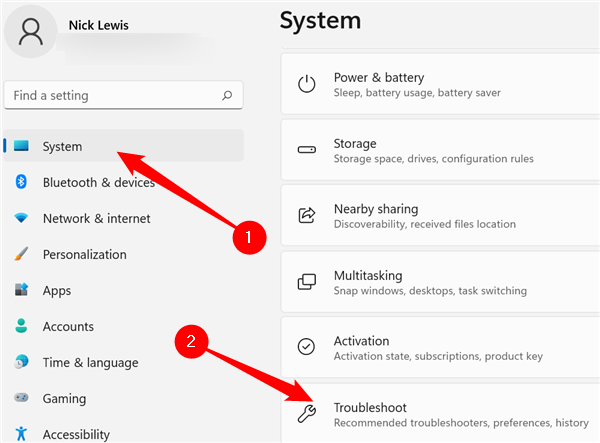This screenshot has width=600, height=443.
Task: Click the Nearby sharing icon
Action: pyautogui.click(x=307, y=215)
